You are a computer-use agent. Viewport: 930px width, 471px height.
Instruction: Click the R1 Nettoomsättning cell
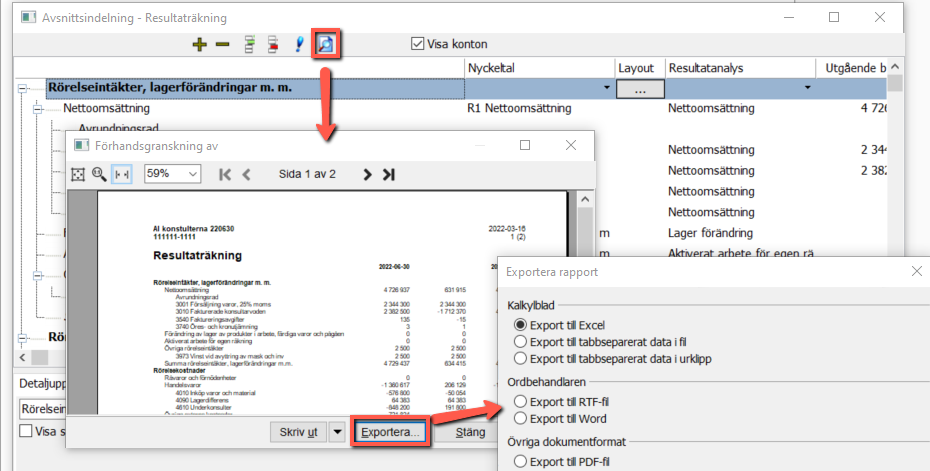[x=519, y=109]
